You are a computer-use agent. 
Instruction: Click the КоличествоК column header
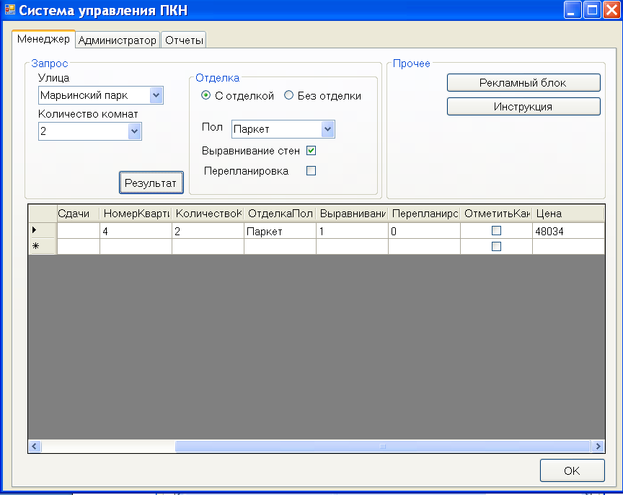tap(208, 214)
